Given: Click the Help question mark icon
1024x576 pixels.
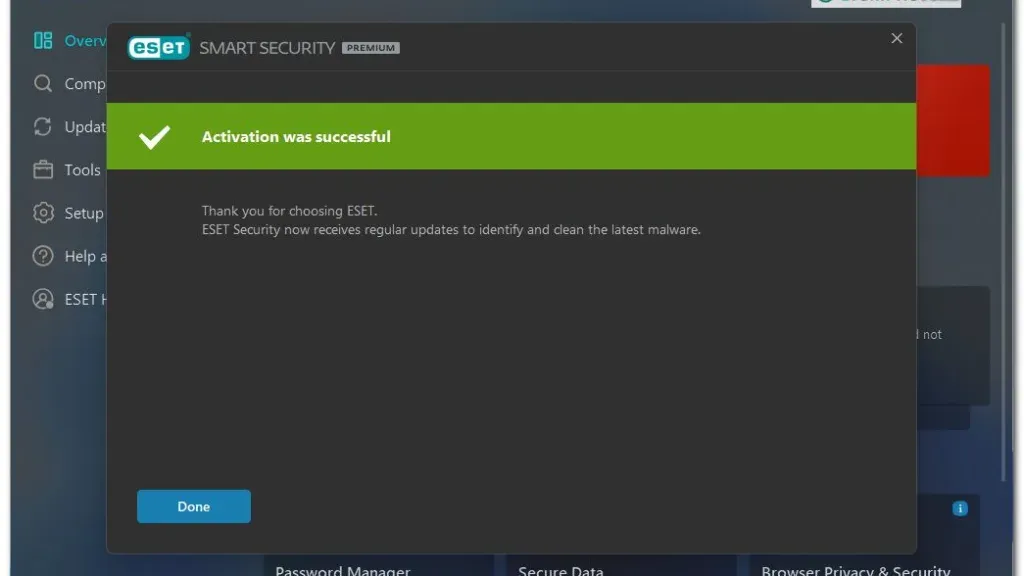Looking at the screenshot, I should tap(43, 256).
